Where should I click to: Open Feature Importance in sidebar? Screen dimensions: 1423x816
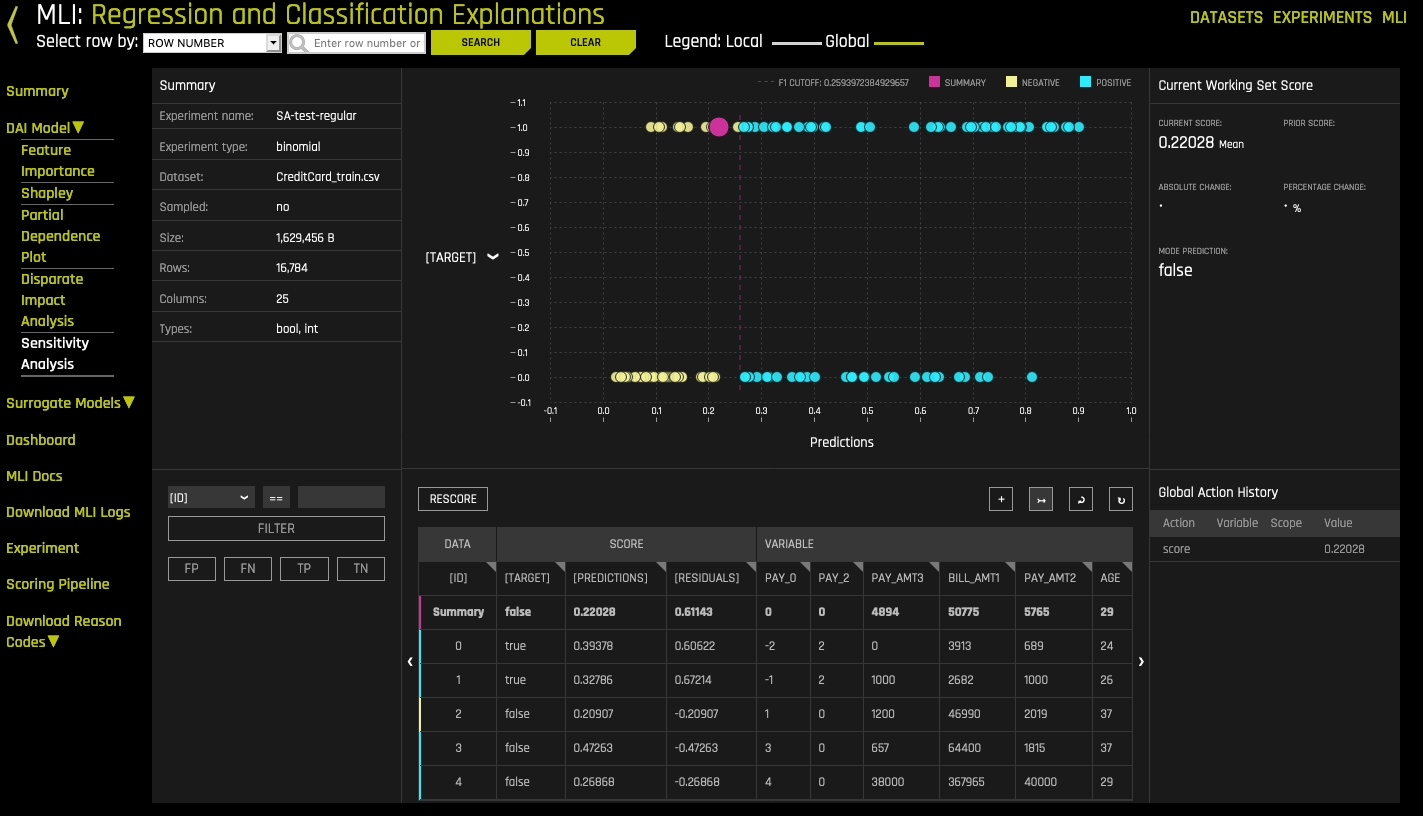click(58, 160)
